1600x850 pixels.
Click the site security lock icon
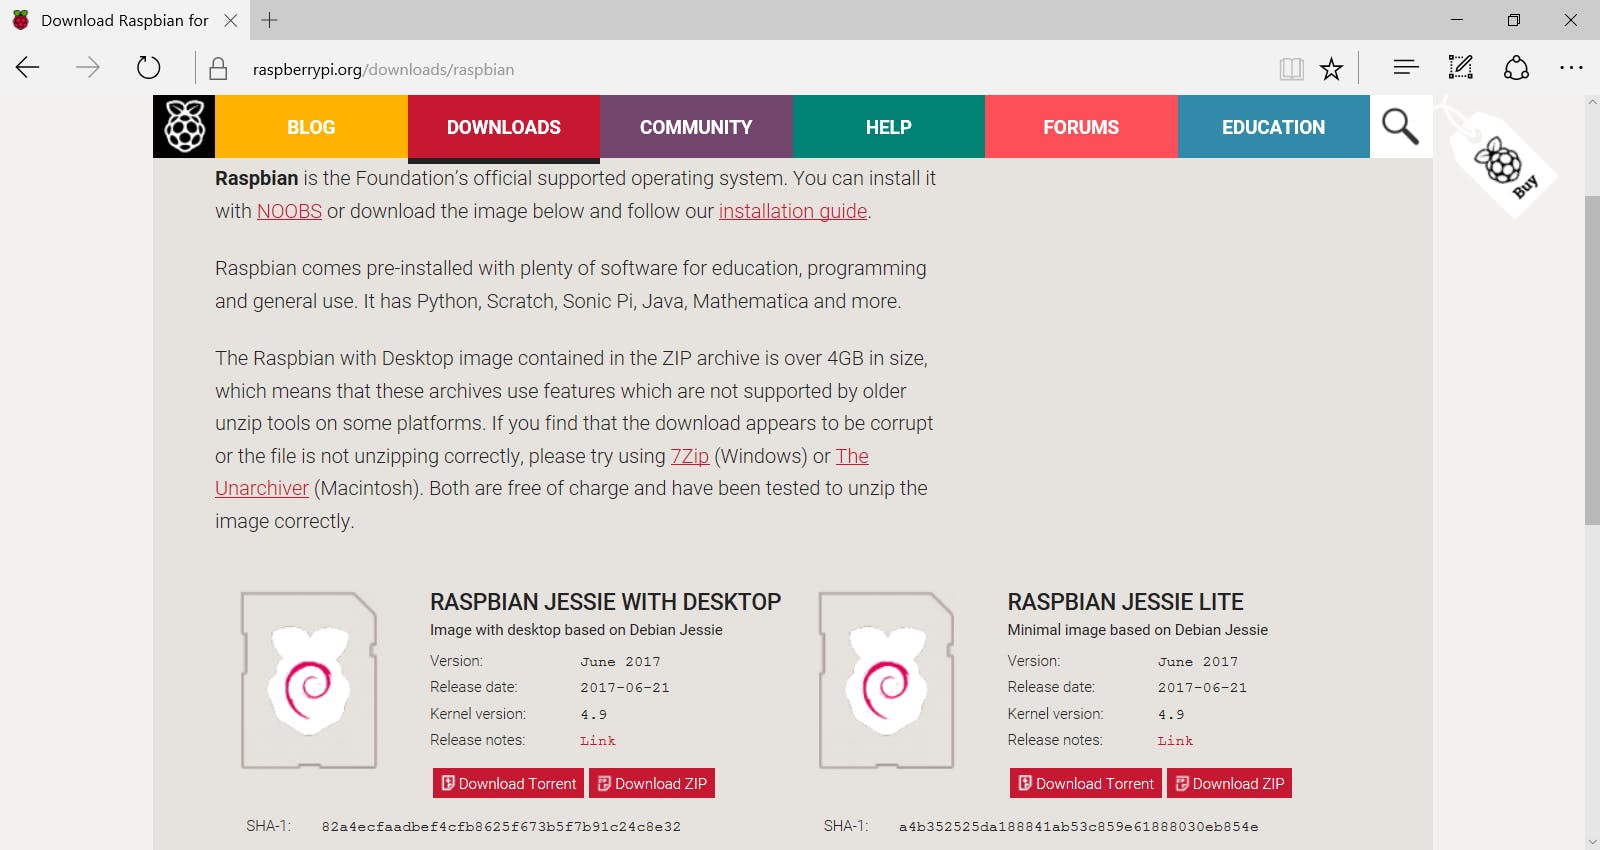point(218,69)
